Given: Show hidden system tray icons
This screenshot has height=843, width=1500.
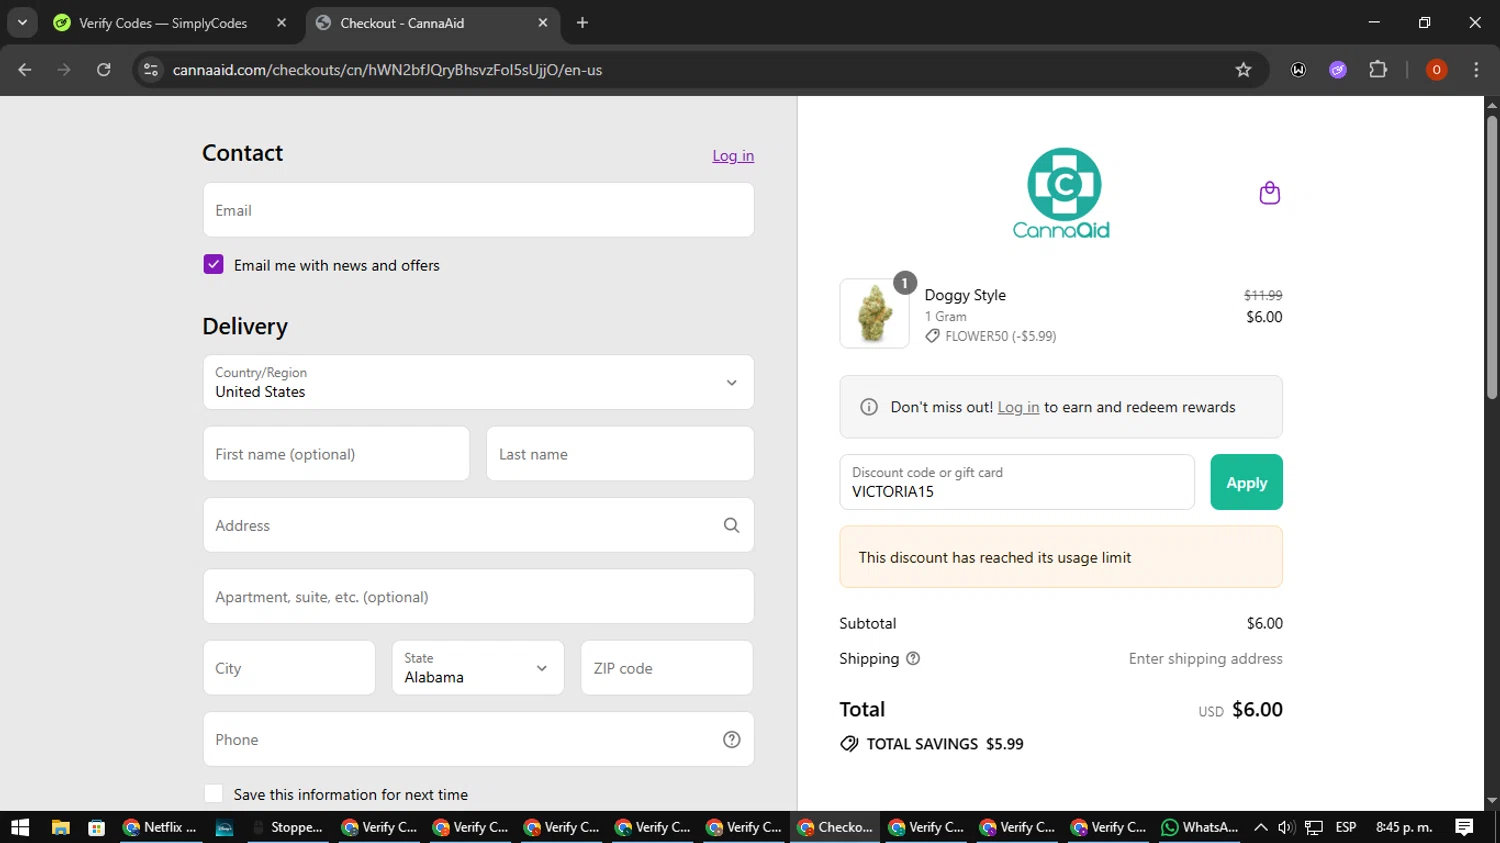Looking at the screenshot, I should coord(1260,827).
